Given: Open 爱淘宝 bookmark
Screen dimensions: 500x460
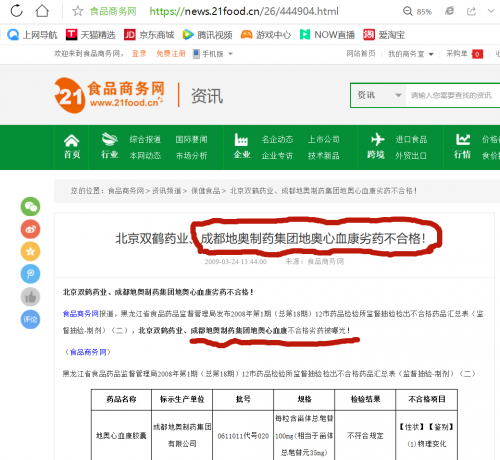Looking at the screenshot, I should coord(384,35).
